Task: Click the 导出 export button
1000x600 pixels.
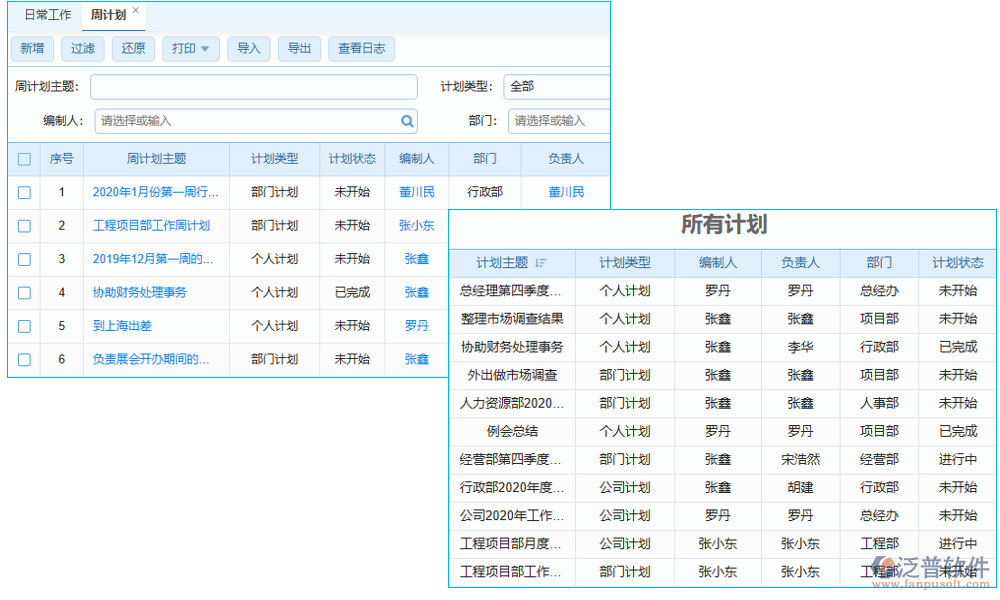Action: coord(299,48)
